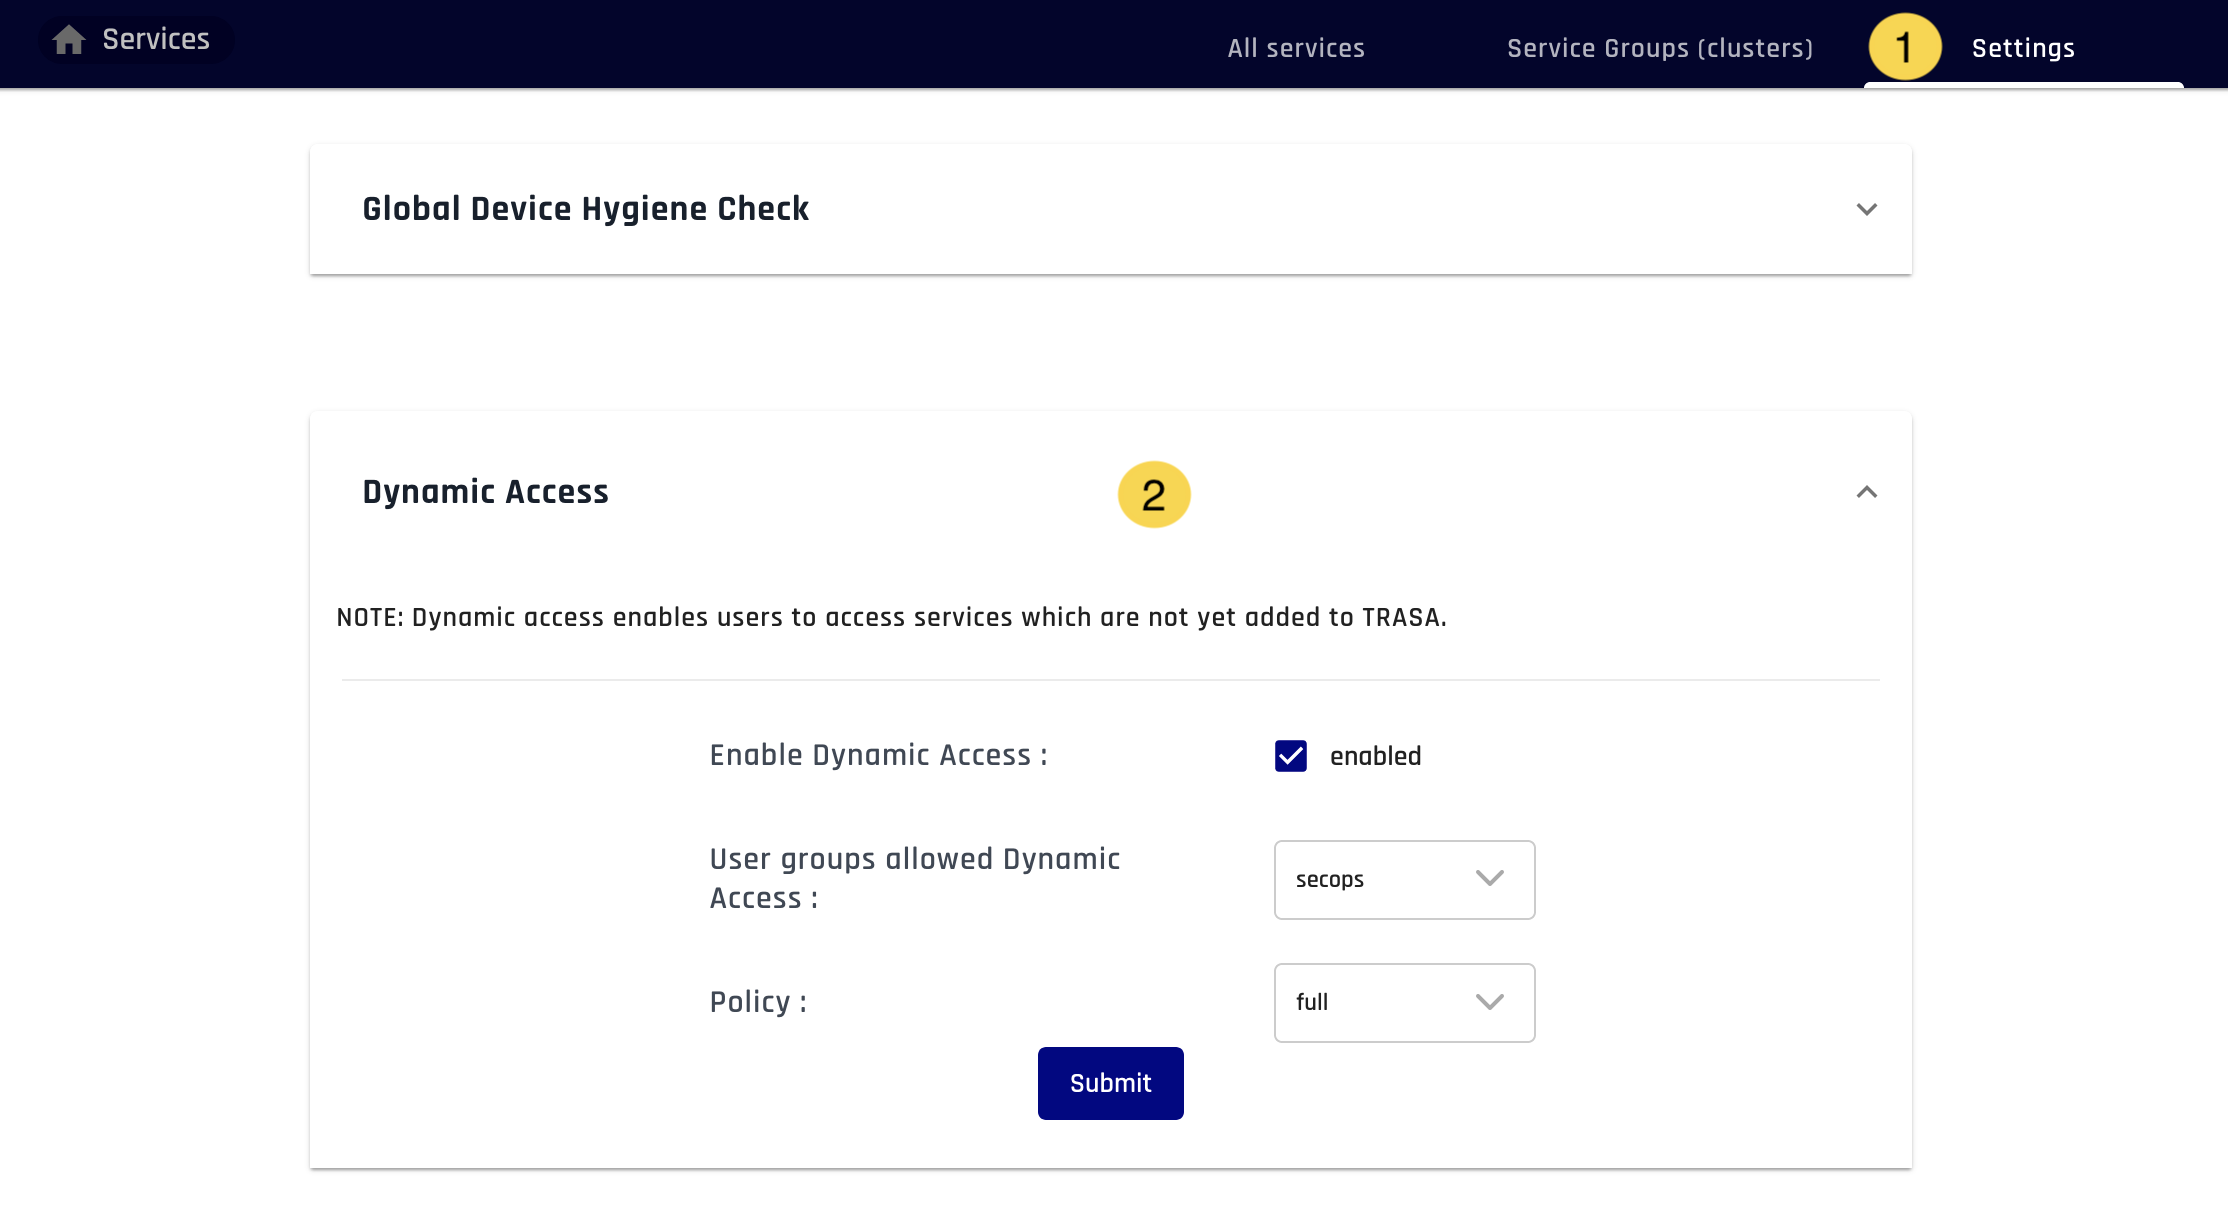The image size is (2228, 1208).
Task: Click the Services label in the navbar
Action: [155, 39]
